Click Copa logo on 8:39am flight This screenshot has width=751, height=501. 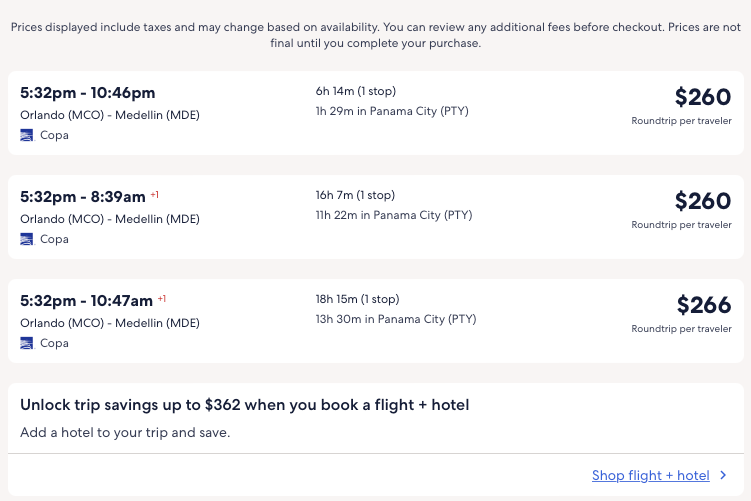pyautogui.click(x=27, y=239)
